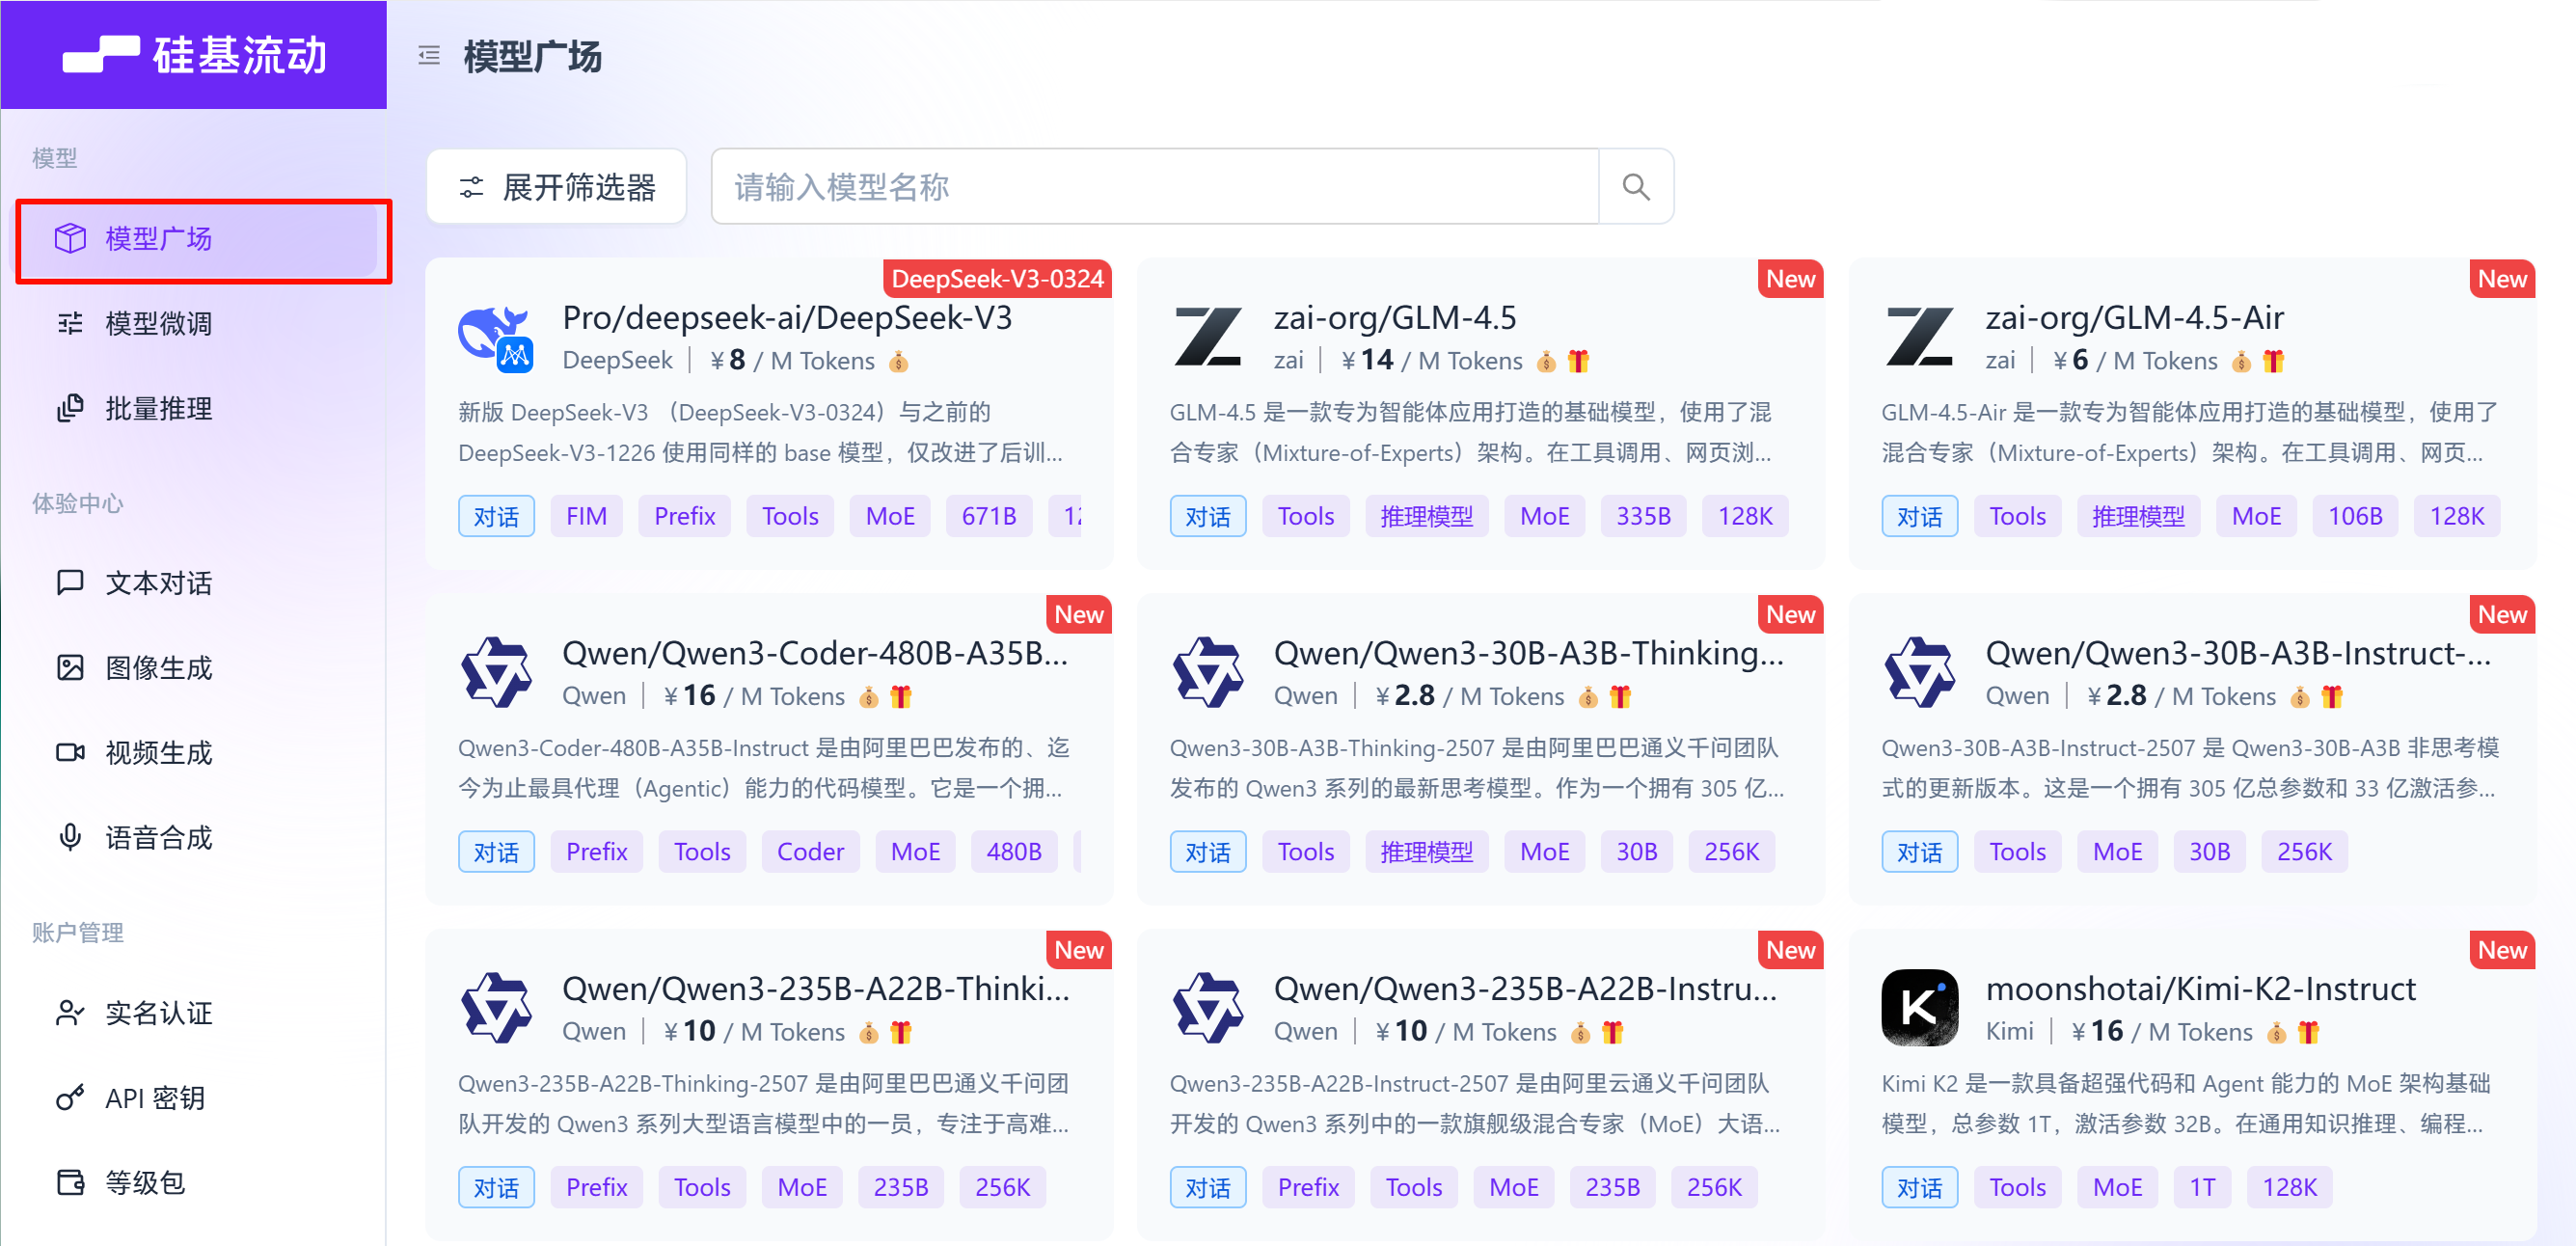Click Prefix tag on Qwen3-235B-A22B-Instruct card
The image size is (2576, 1246).
(x=1308, y=1187)
